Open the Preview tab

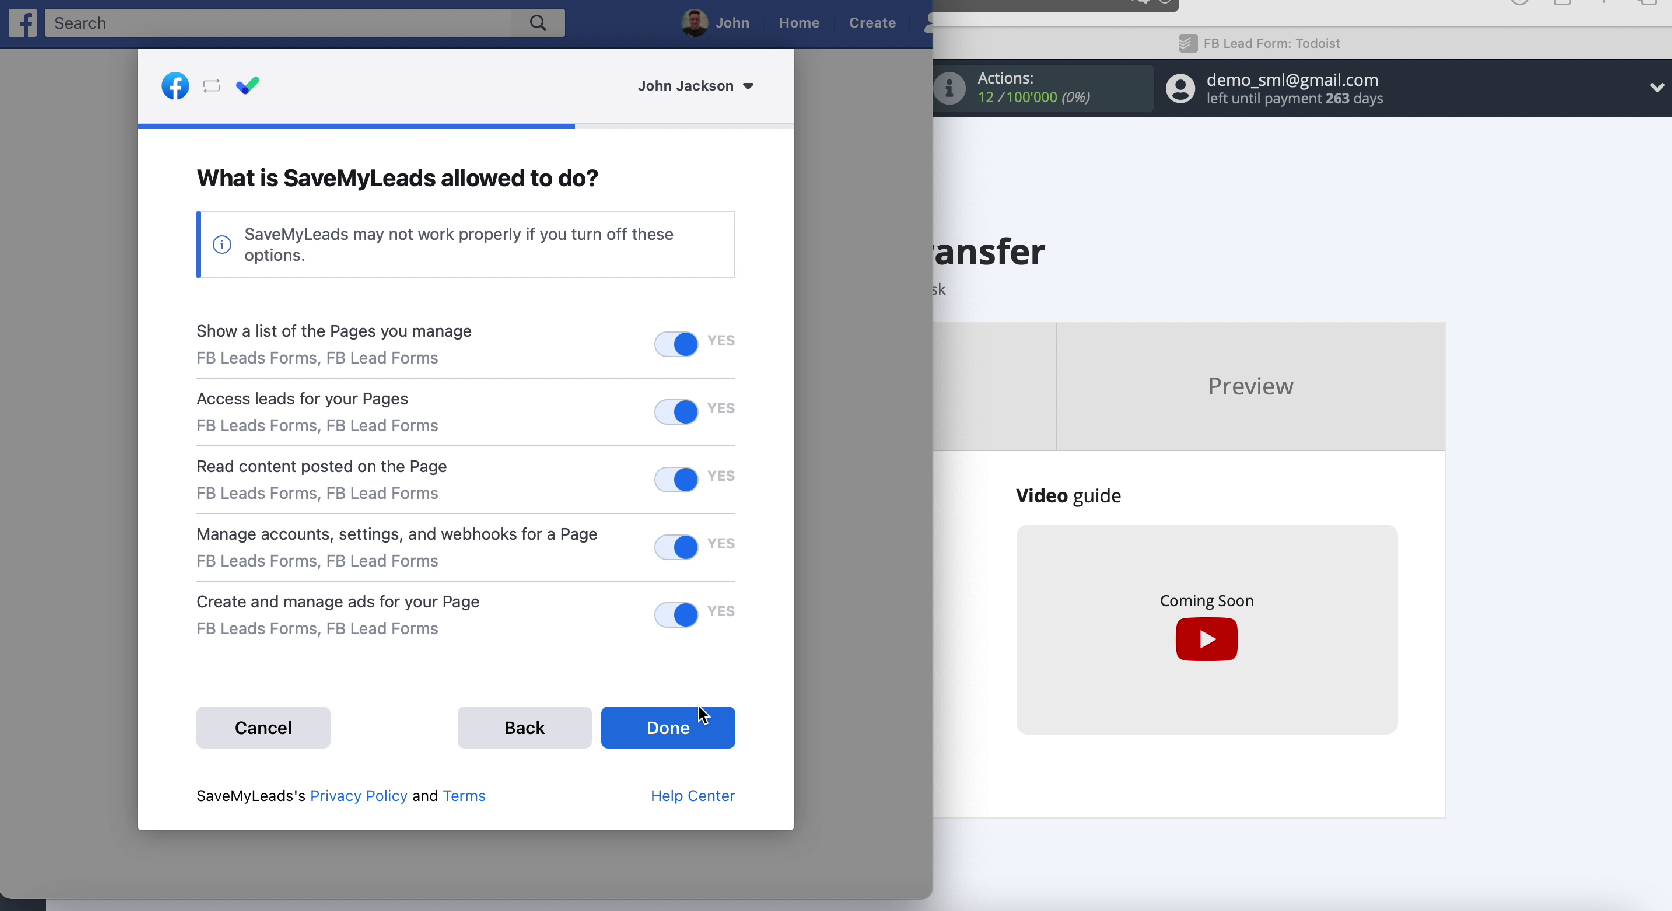tap(1250, 386)
